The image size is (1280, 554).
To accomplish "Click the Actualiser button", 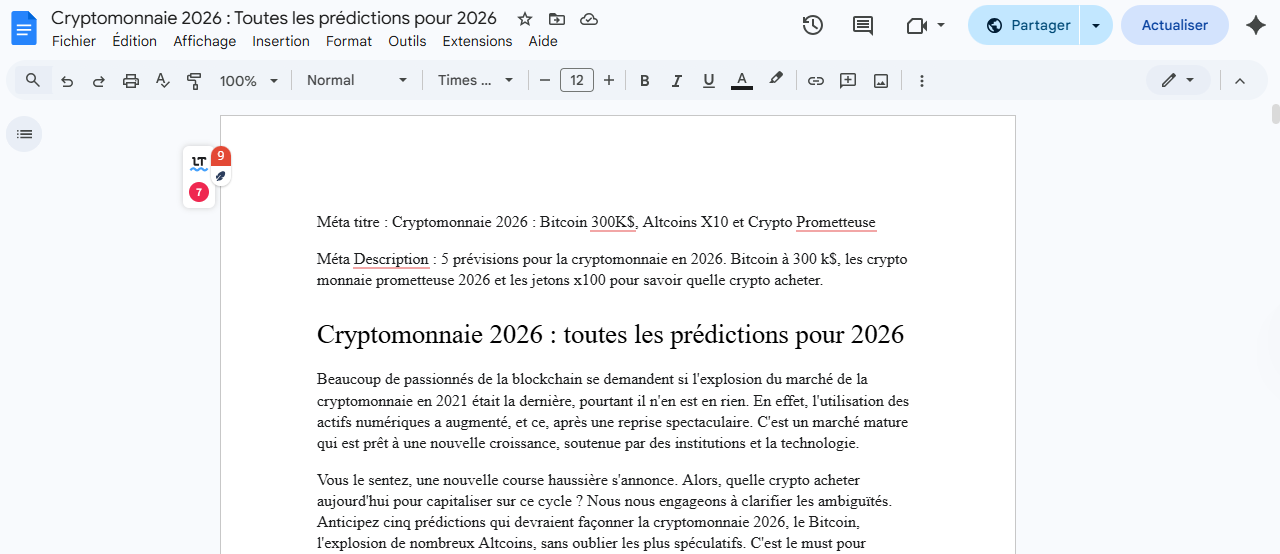I will click(1174, 25).
